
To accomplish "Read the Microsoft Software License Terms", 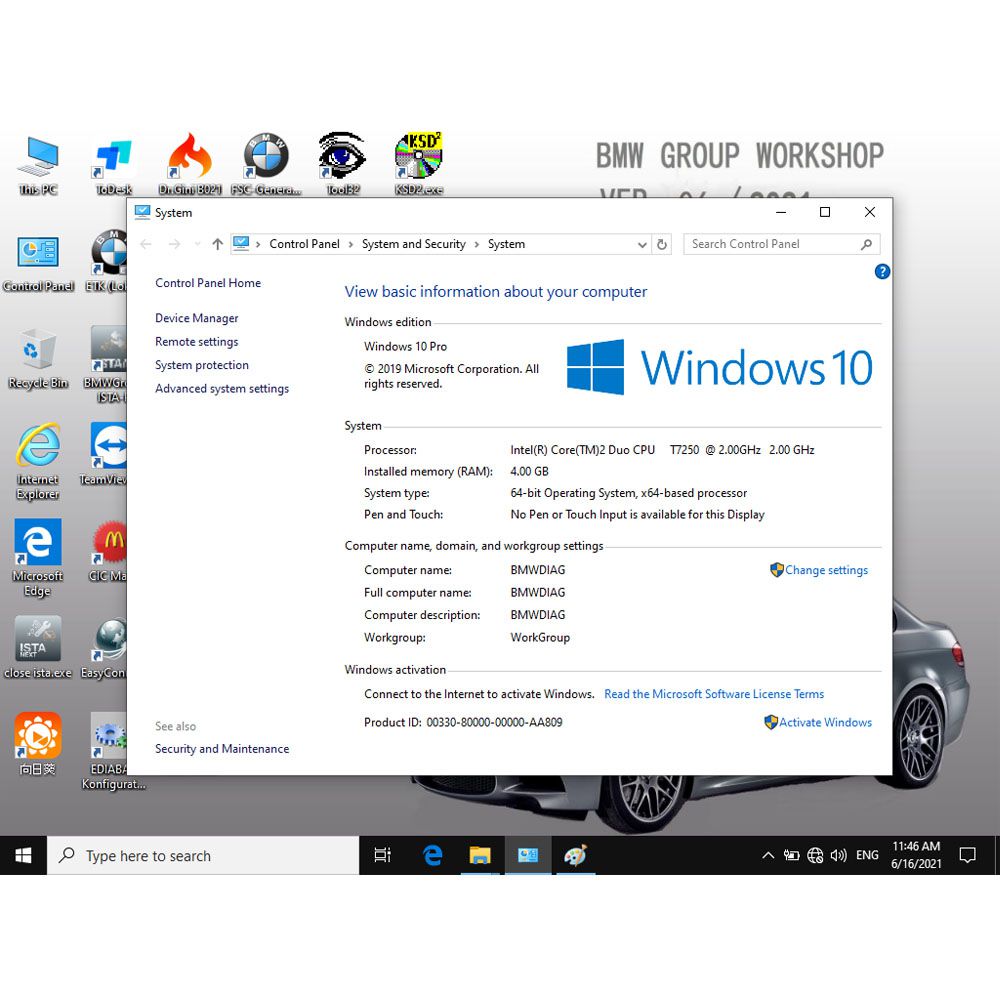I will coord(714,694).
